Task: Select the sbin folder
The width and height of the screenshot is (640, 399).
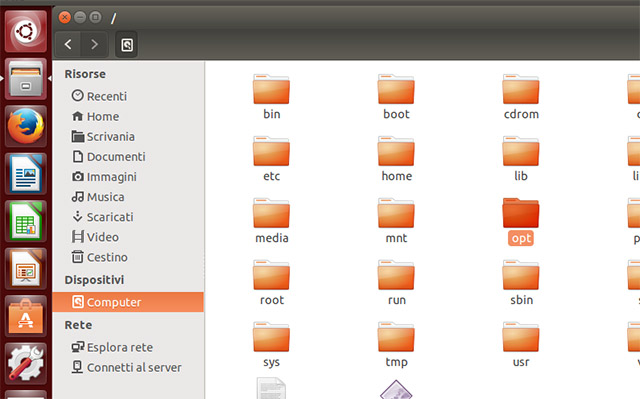Action: tap(521, 283)
